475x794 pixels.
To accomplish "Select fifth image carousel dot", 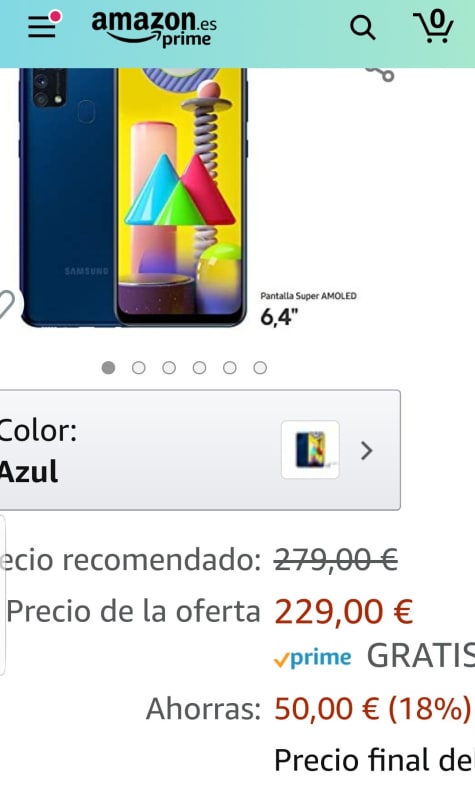I will 229,368.
